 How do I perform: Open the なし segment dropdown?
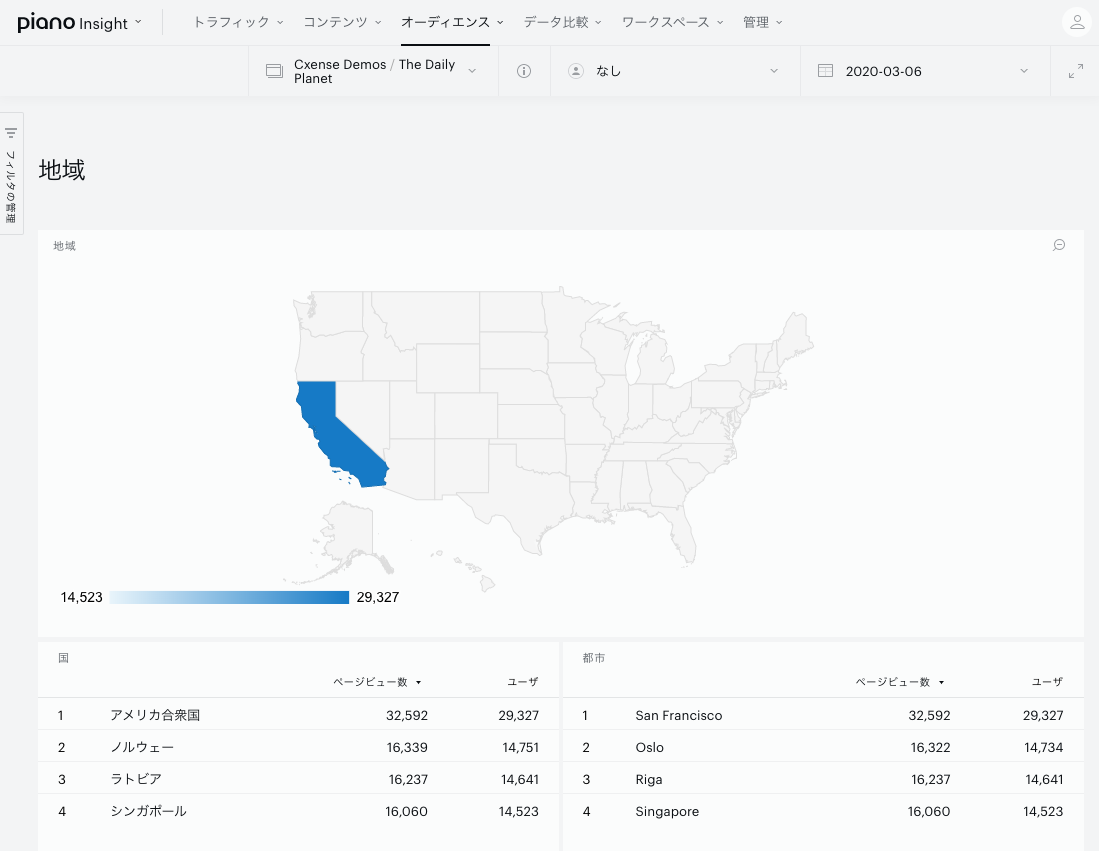[x=676, y=71]
